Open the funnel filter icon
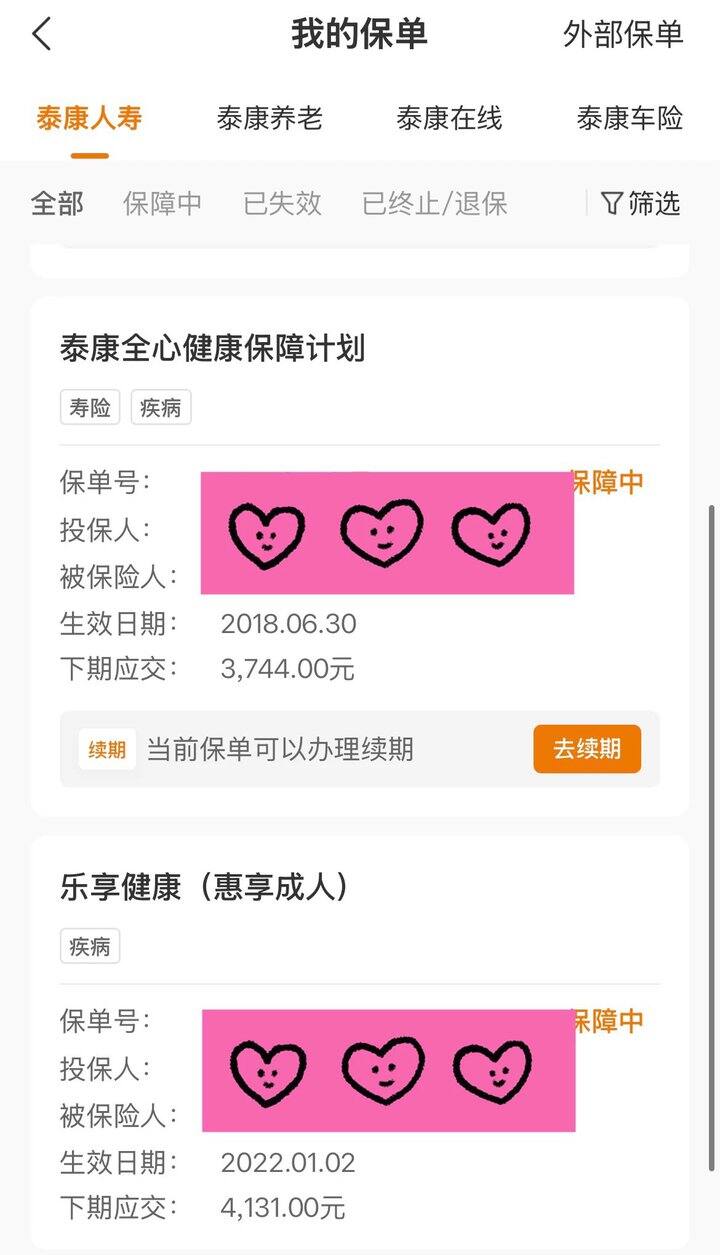This screenshot has height=1255, width=720. click(612, 204)
